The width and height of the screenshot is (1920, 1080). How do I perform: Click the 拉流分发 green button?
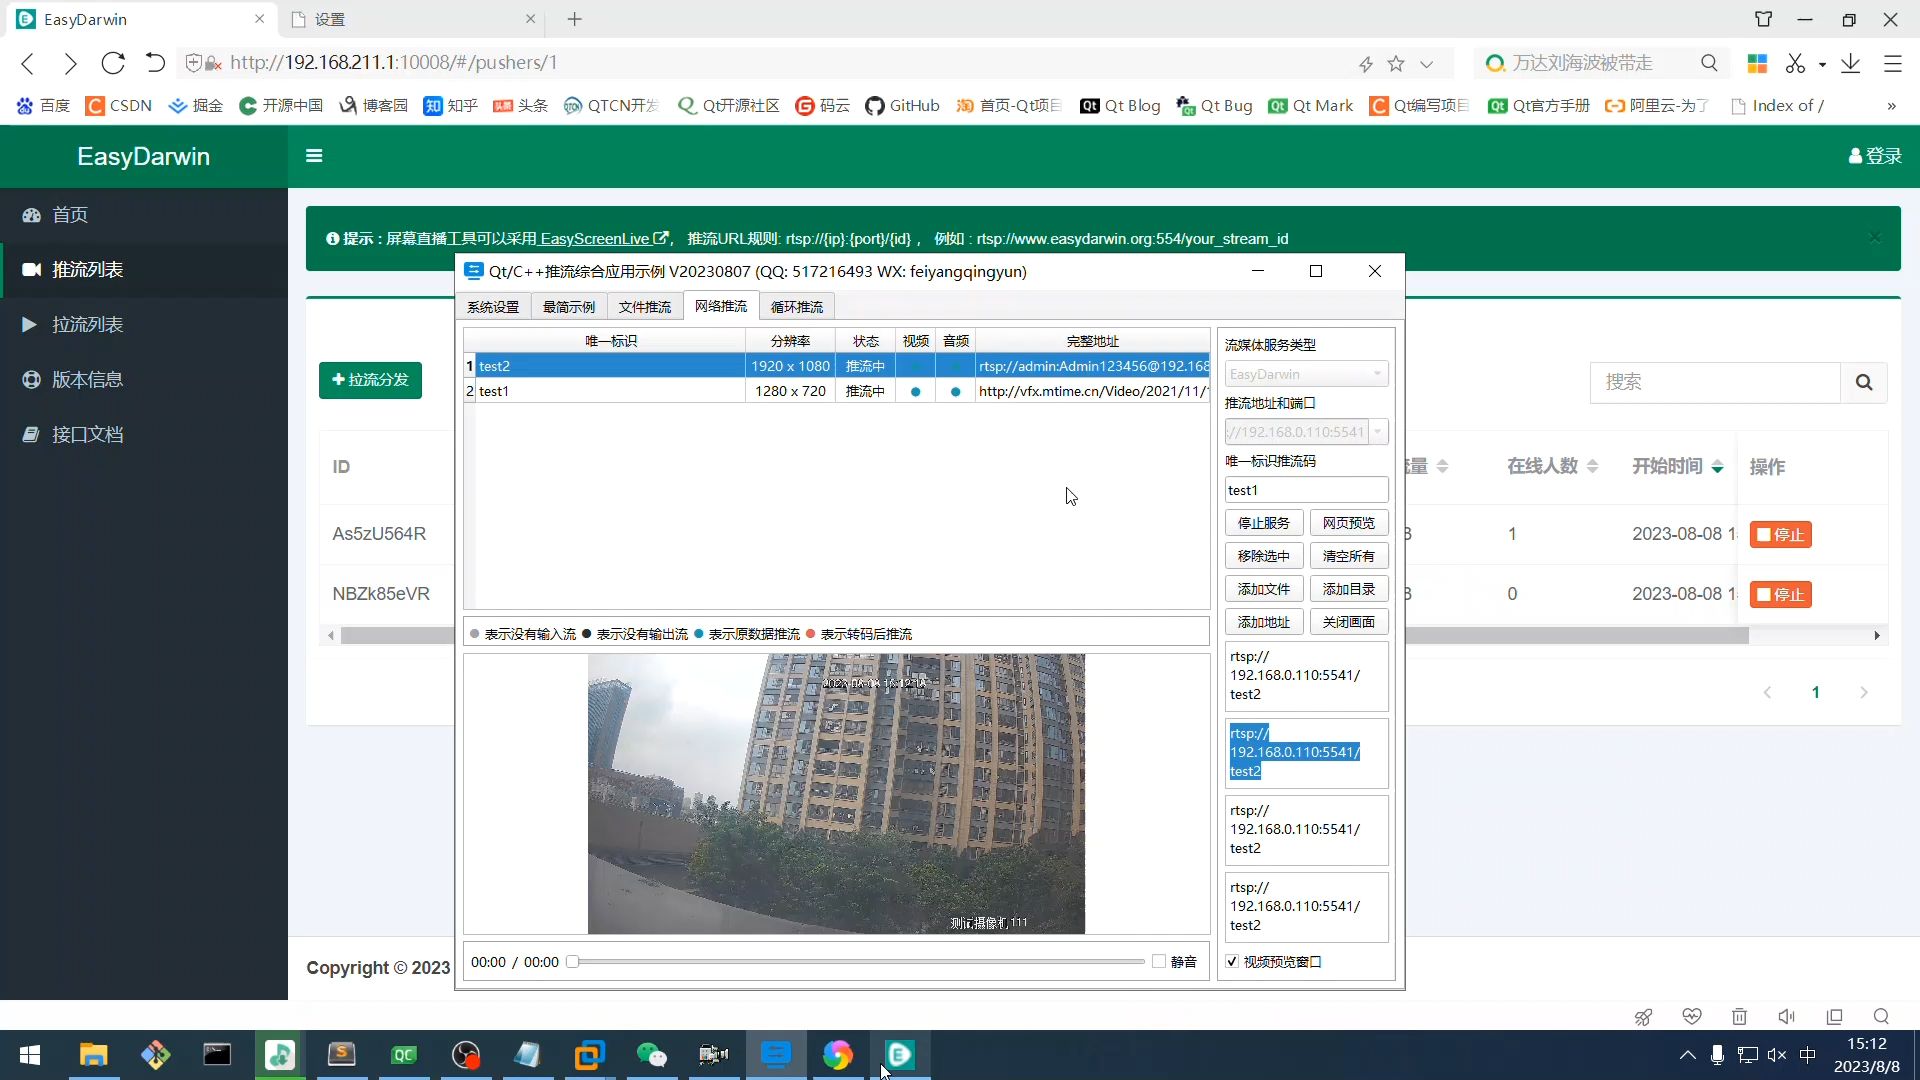[x=370, y=380]
